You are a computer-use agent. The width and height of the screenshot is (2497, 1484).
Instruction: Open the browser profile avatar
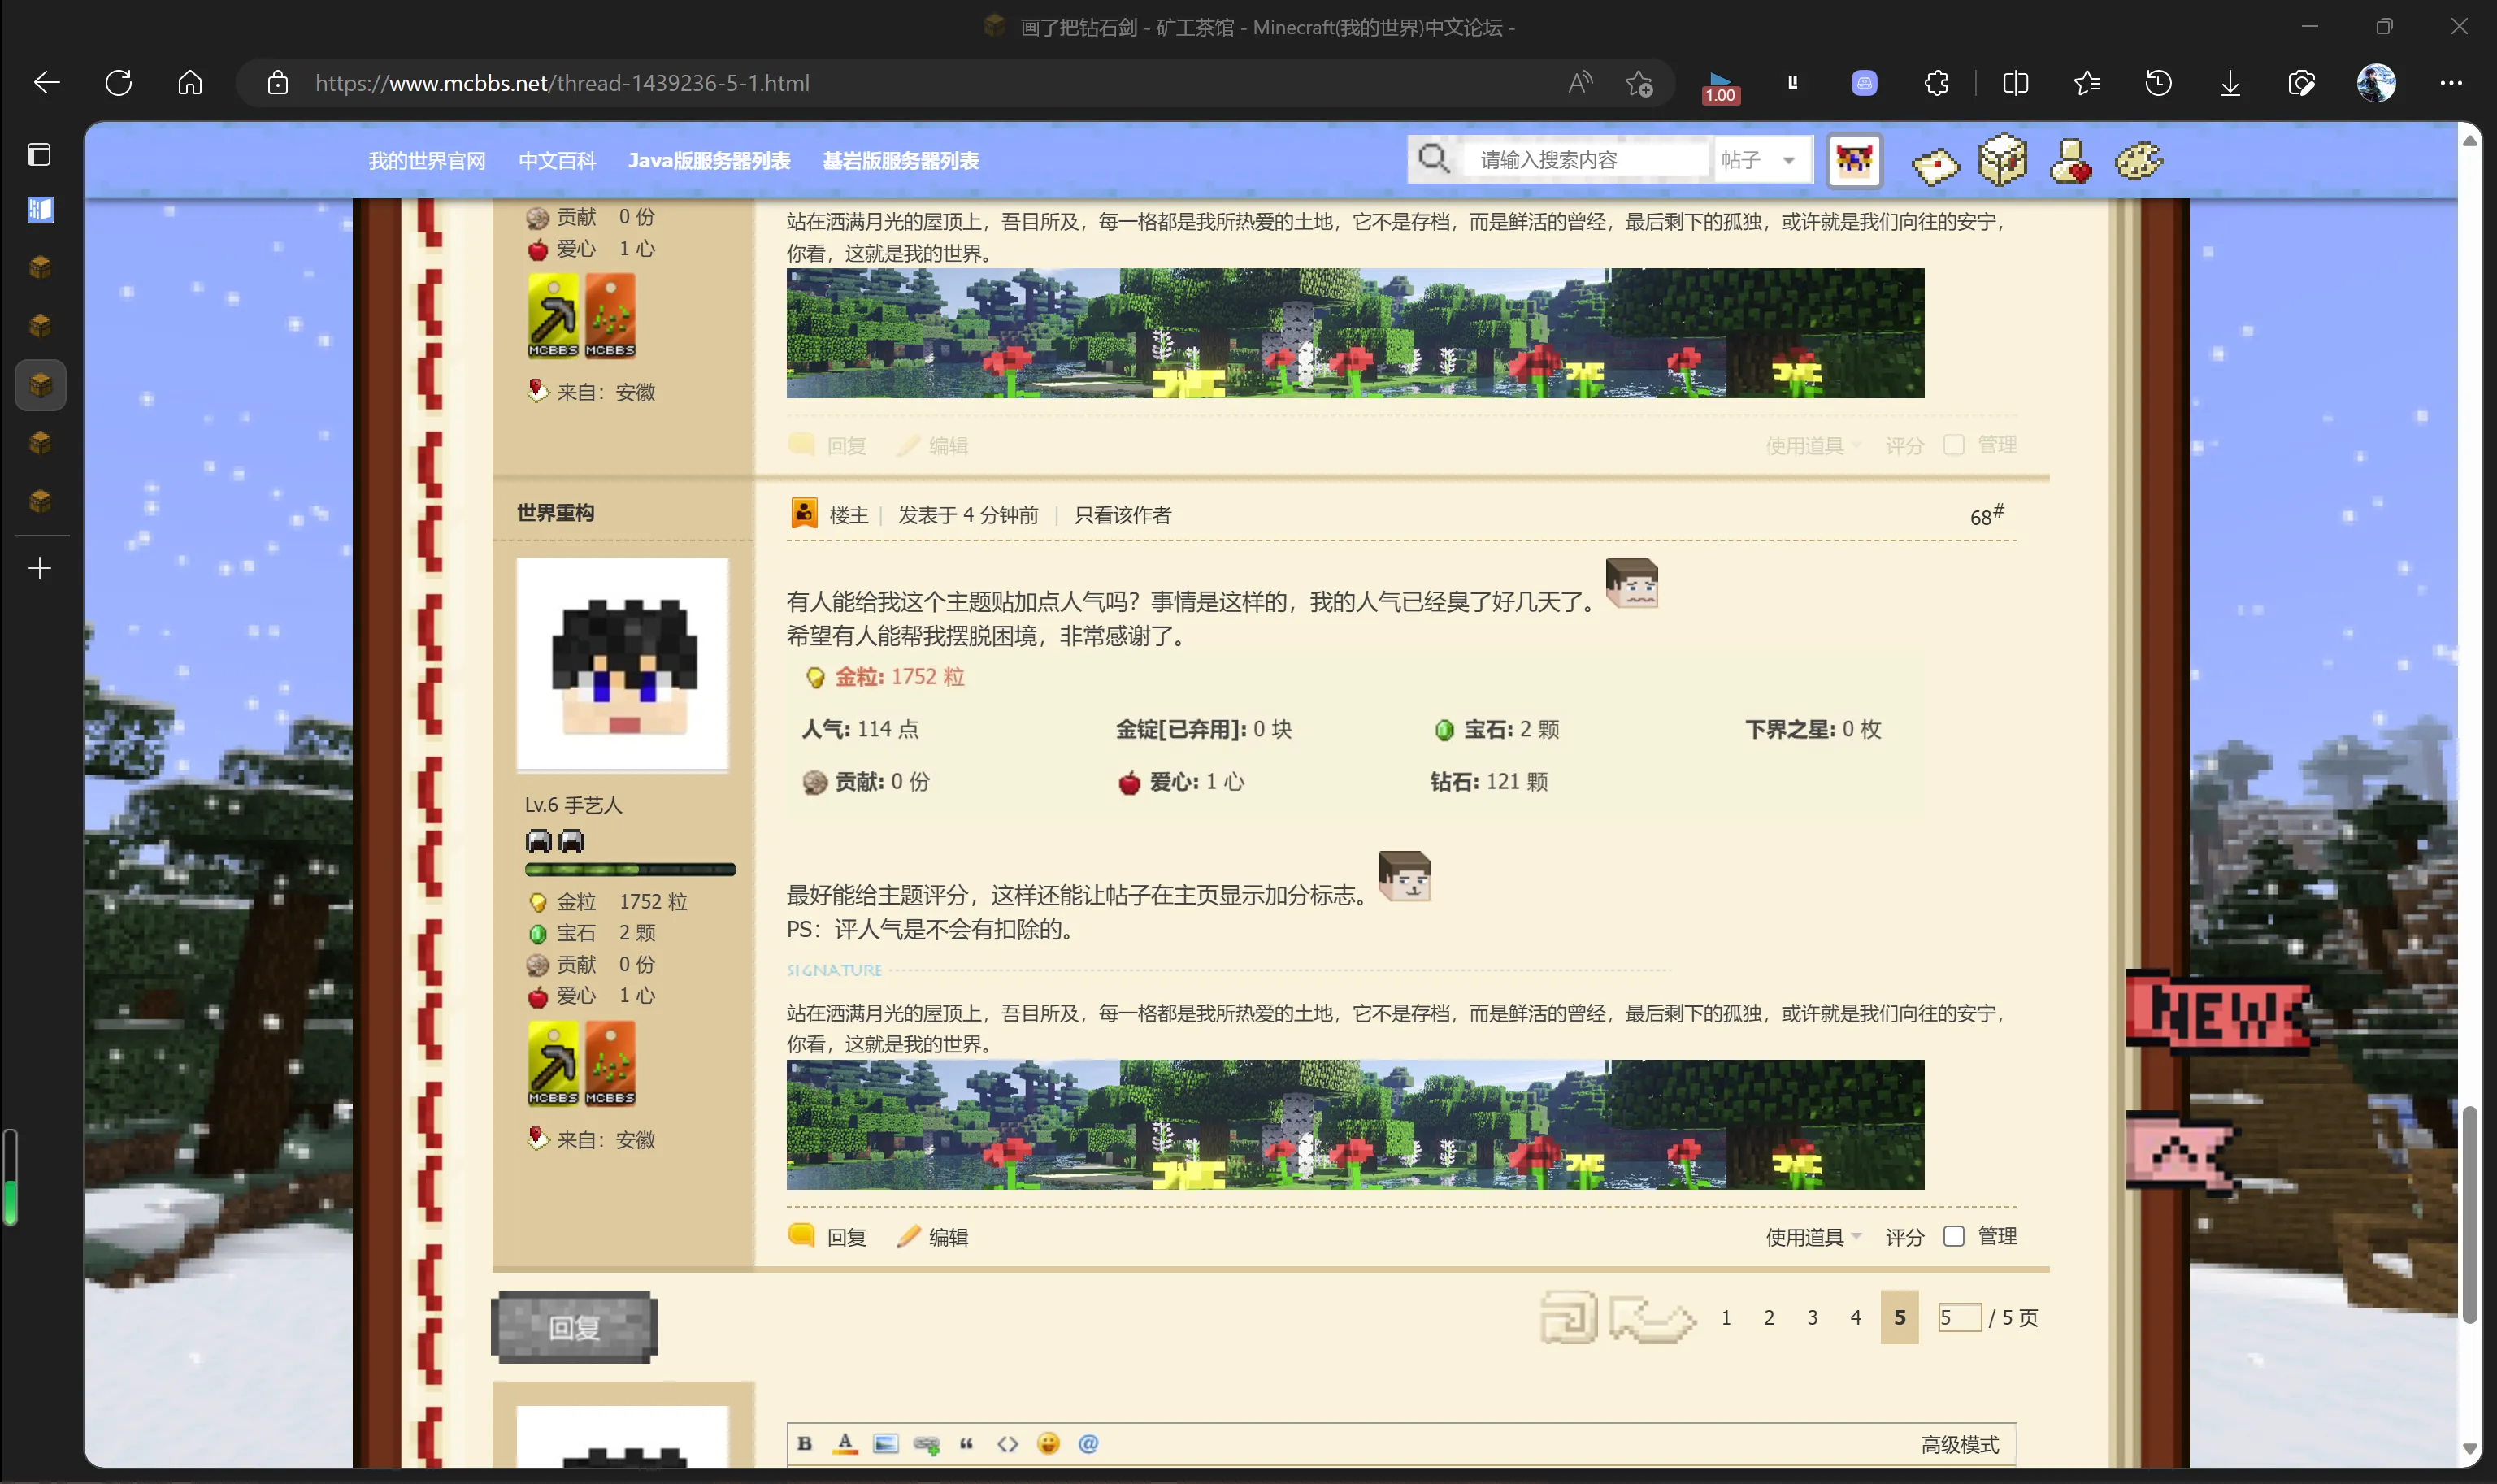(2375, 83)
